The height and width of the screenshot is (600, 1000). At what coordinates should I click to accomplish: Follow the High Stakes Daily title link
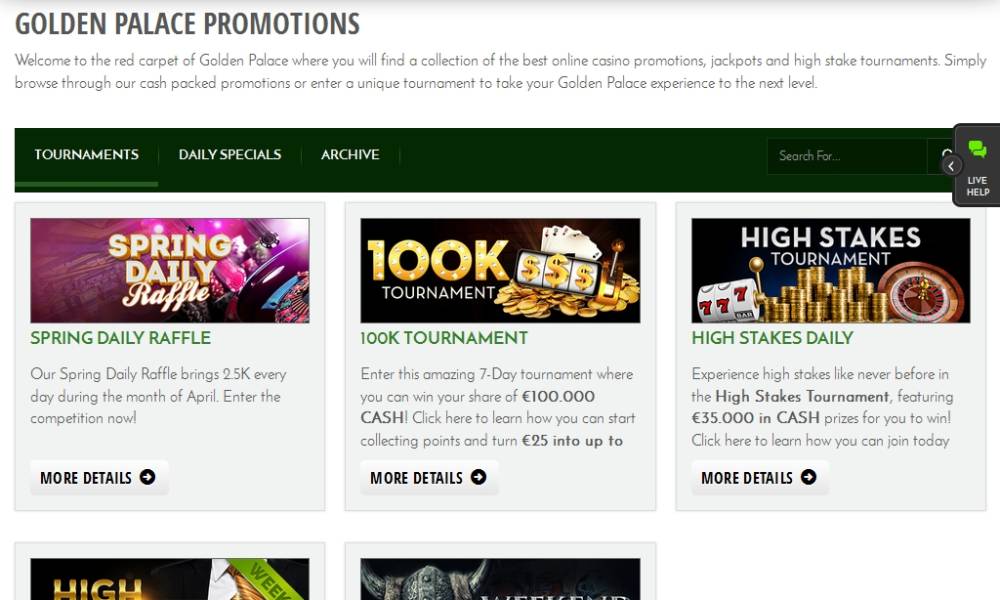coord(772,338)
